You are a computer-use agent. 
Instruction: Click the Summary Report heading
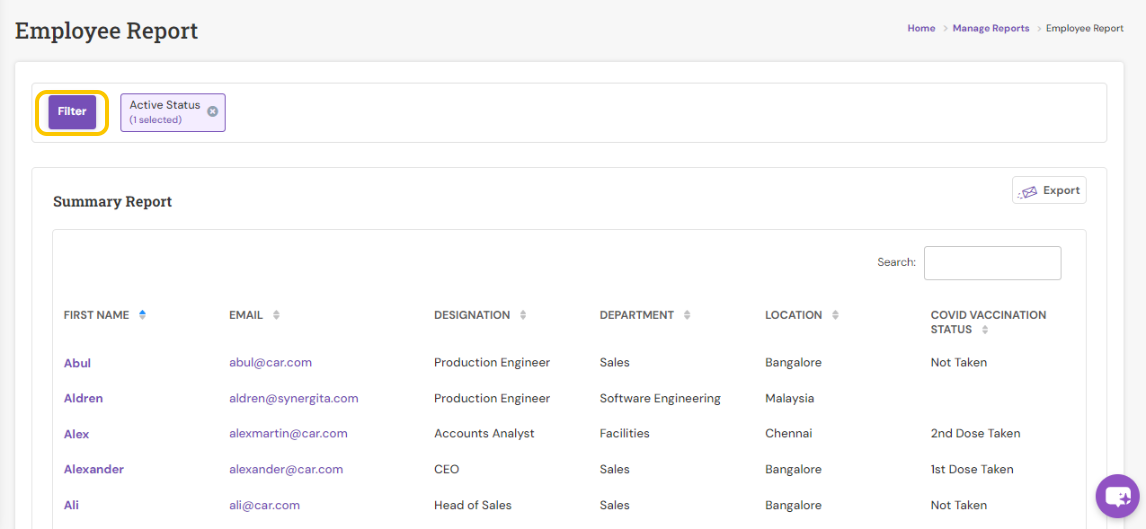click(113, 202)
